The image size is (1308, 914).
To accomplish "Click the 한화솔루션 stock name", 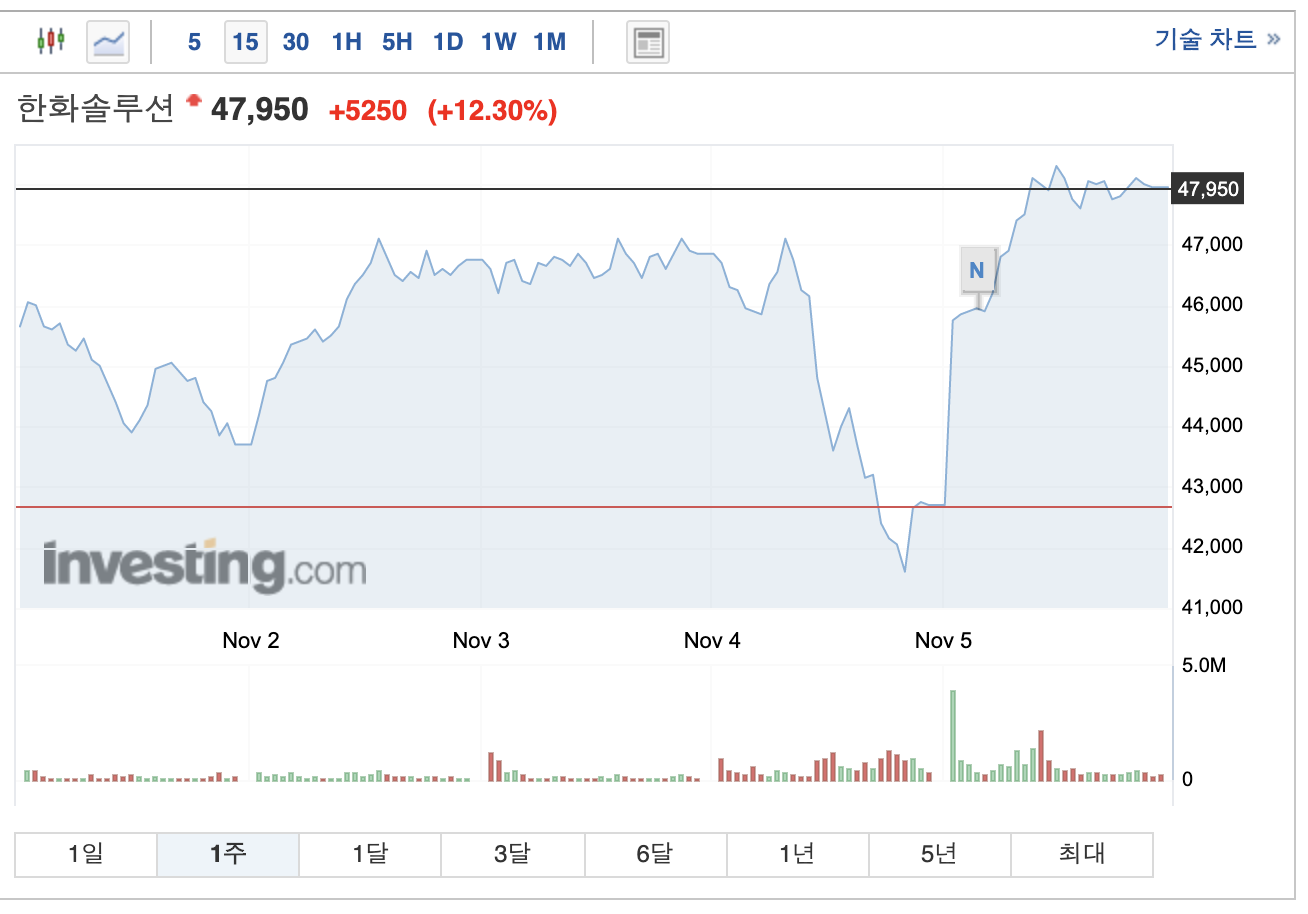I will click(96, 109).
